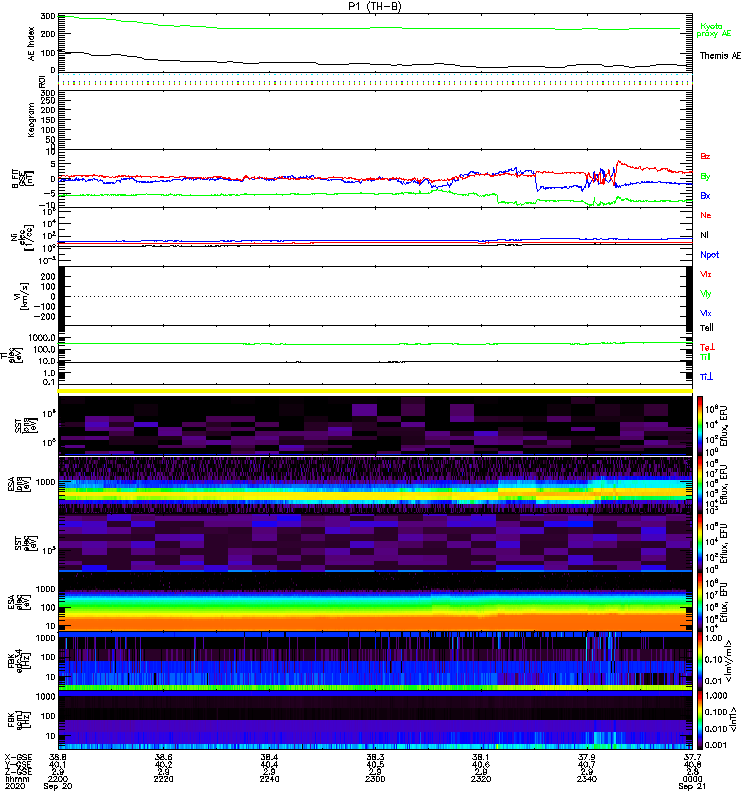
Task: Select the SST electrons panel color bar
Action: click(x=700, y=542)
